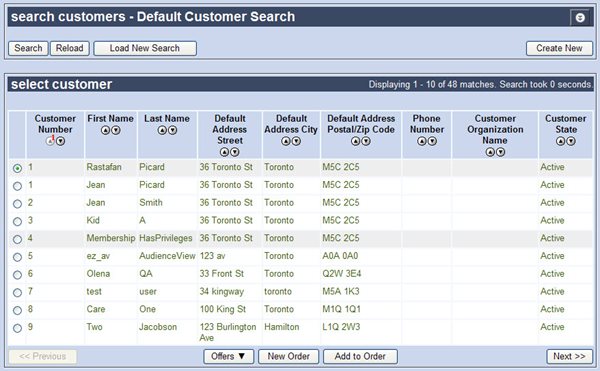The image size is (600, 371).
Task: Sort Customer State column ascending
Action: tap(561, 142)
